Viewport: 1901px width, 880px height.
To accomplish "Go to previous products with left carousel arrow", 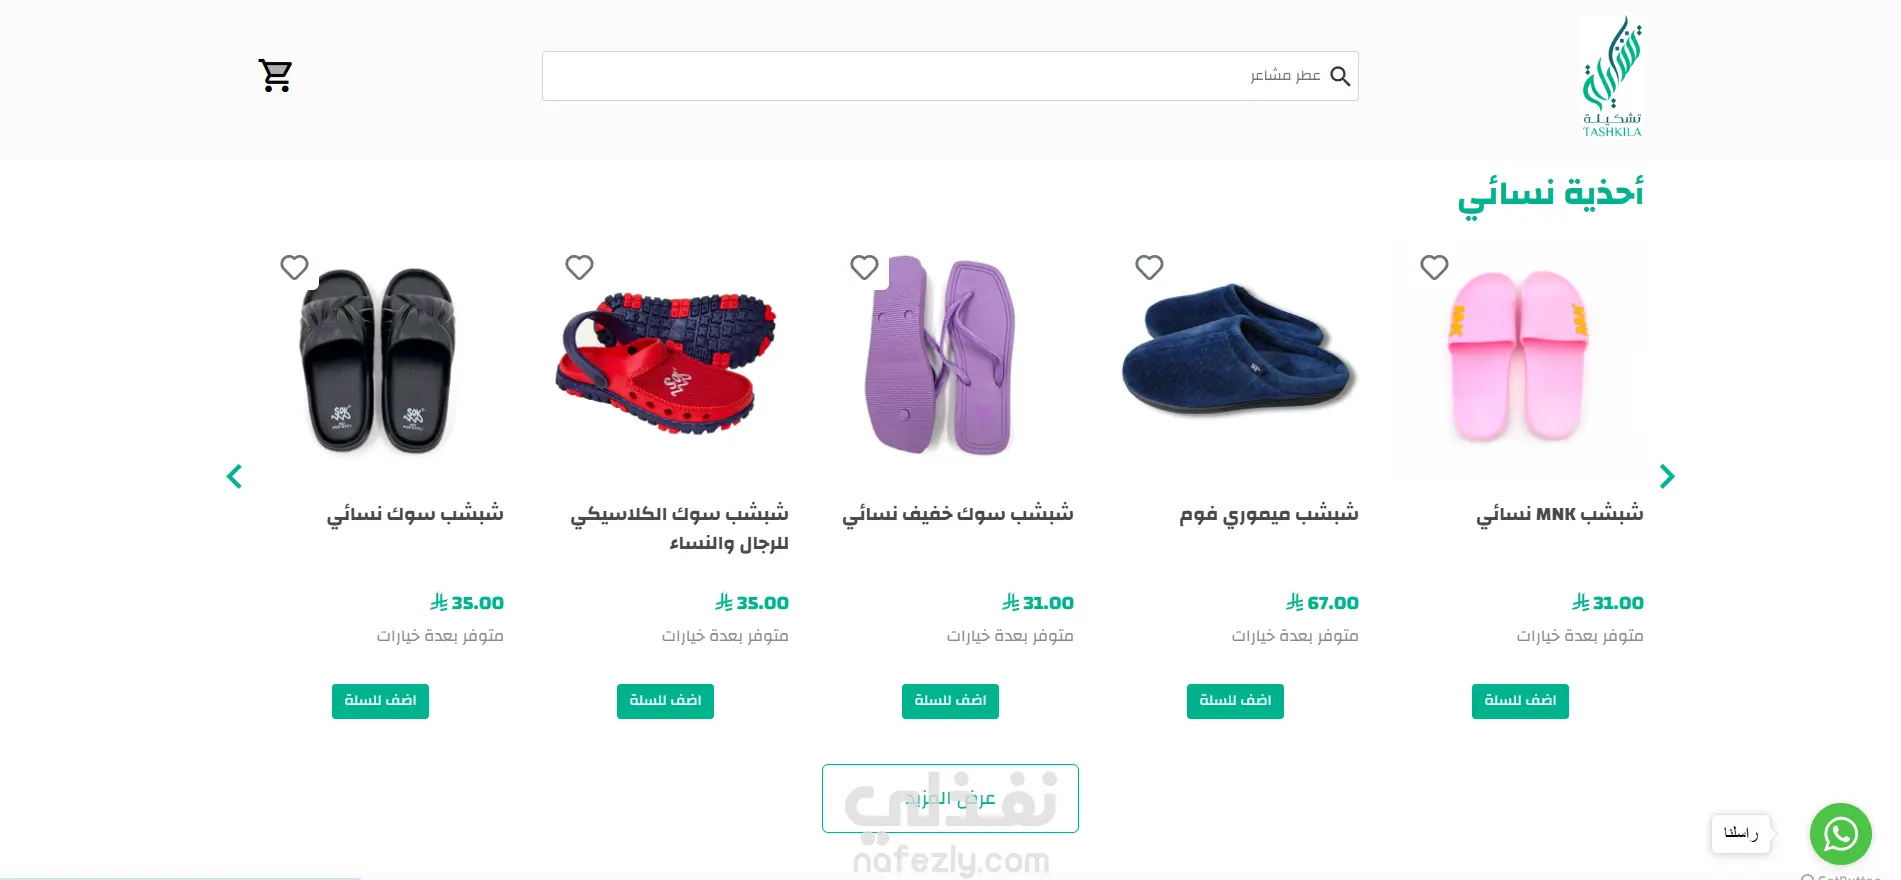I will [234, 476].
